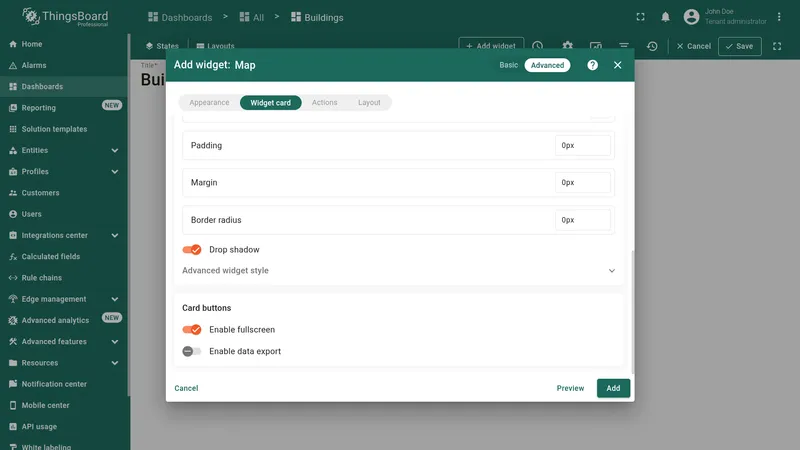Open the Alarms sidebar item
The width and height of the screenshot is (800, 450).
(x=34, y=65)
